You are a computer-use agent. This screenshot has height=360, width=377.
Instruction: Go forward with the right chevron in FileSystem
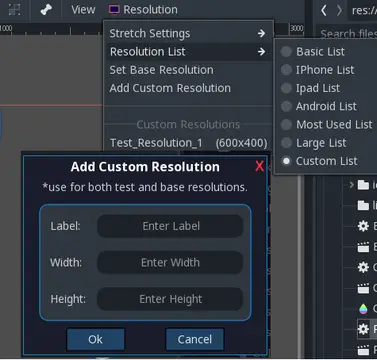click(x=339, y=10)
